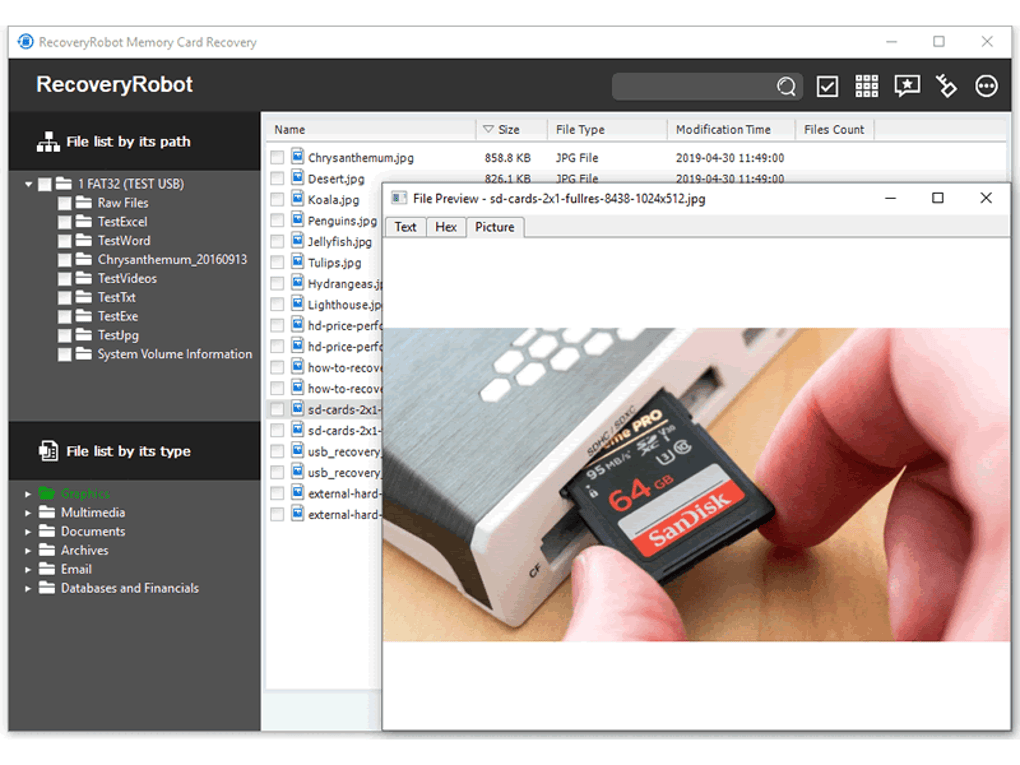Click the document icon beside 'File list by its type'
1020x765 pixels.
pos(48,451)
